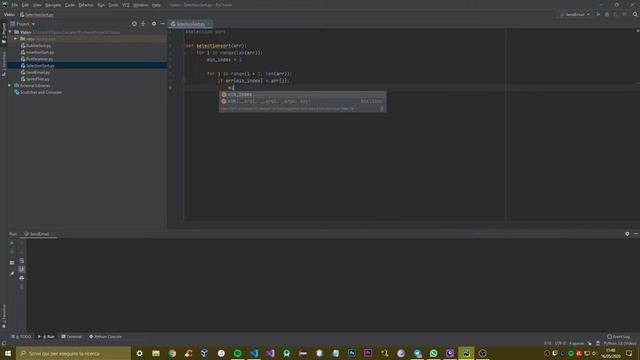Open the File menu
640x360 pixels.
point(15,5)
